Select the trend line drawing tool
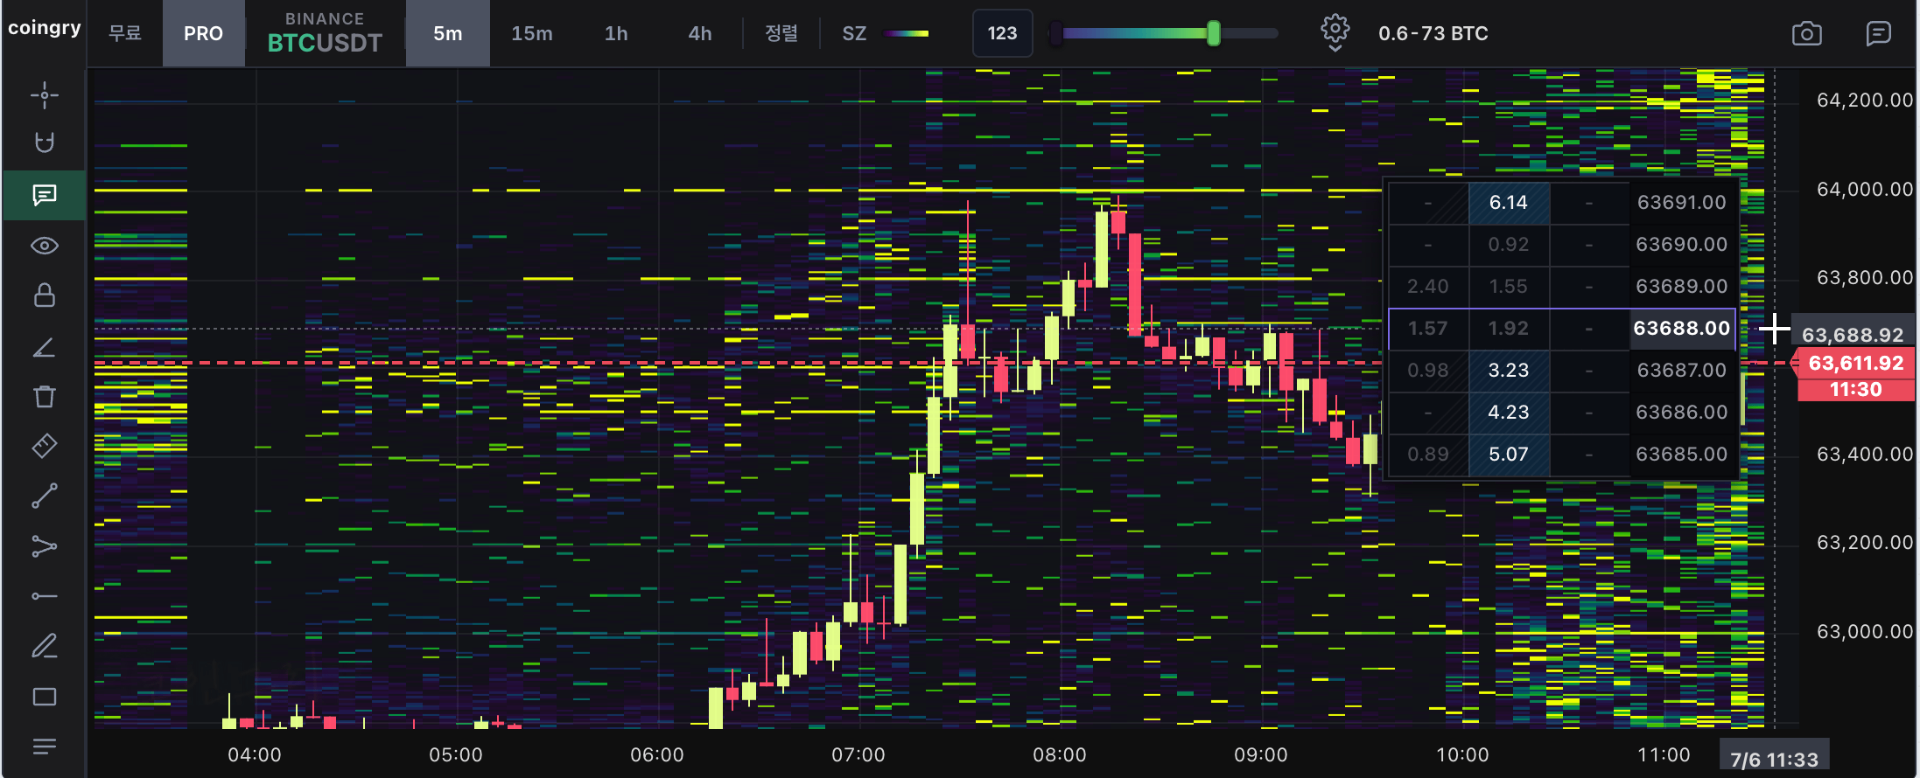Screen dimensions: 1920x778 44,496
